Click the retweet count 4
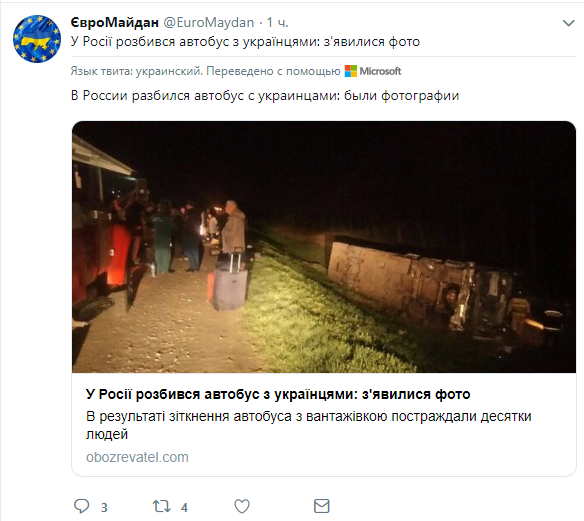Image resolution: width=584 pixels, height=521 pixels. point(184,507)
